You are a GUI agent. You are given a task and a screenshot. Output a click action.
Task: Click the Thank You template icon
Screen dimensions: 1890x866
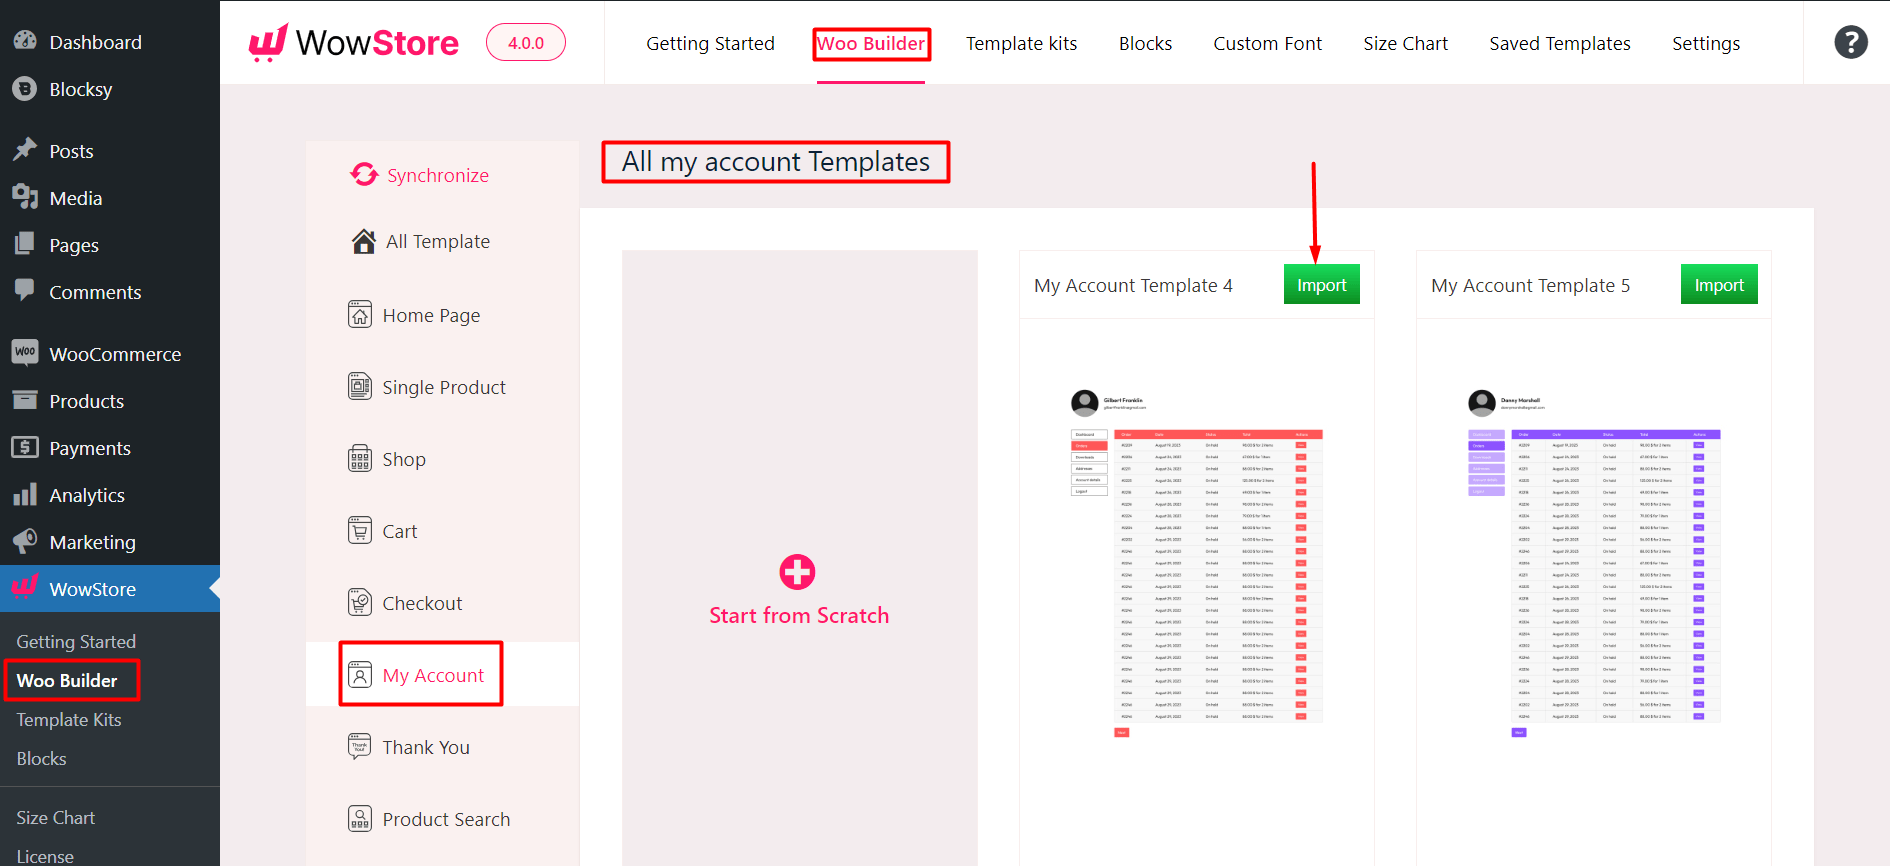tap(360, 747)
